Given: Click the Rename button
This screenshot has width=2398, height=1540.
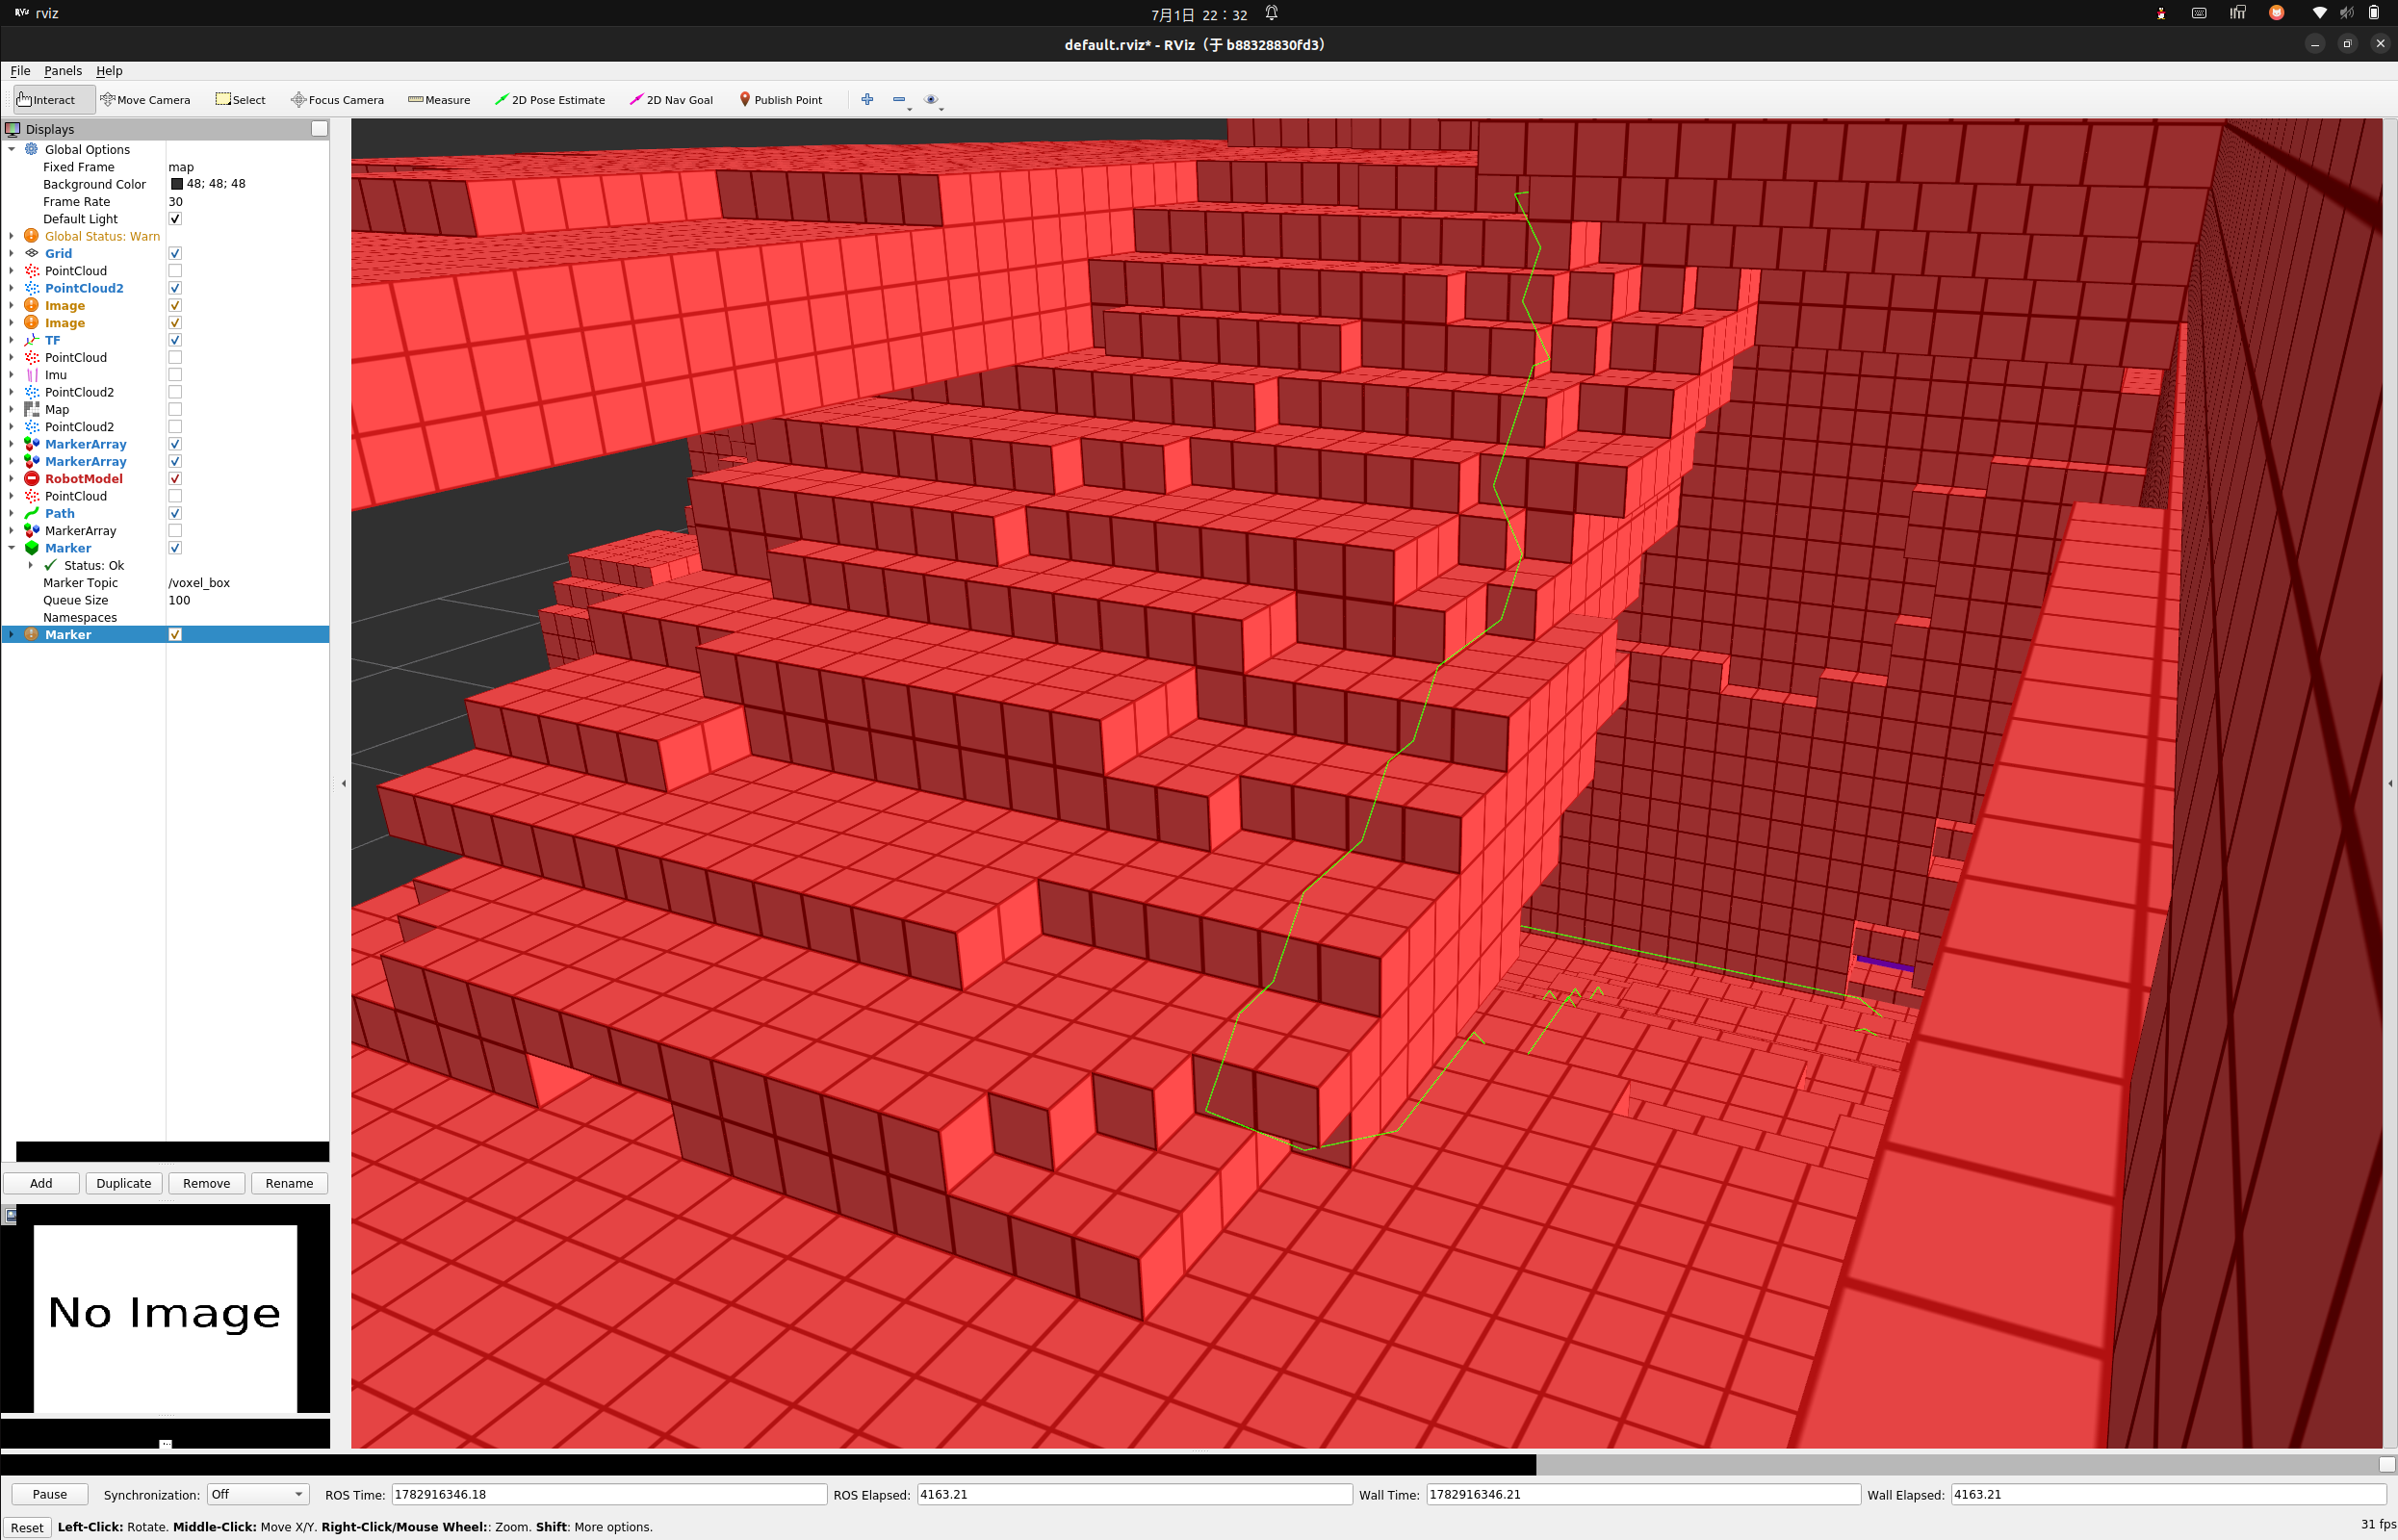Looking at the screenshot, I should 289,1183.
